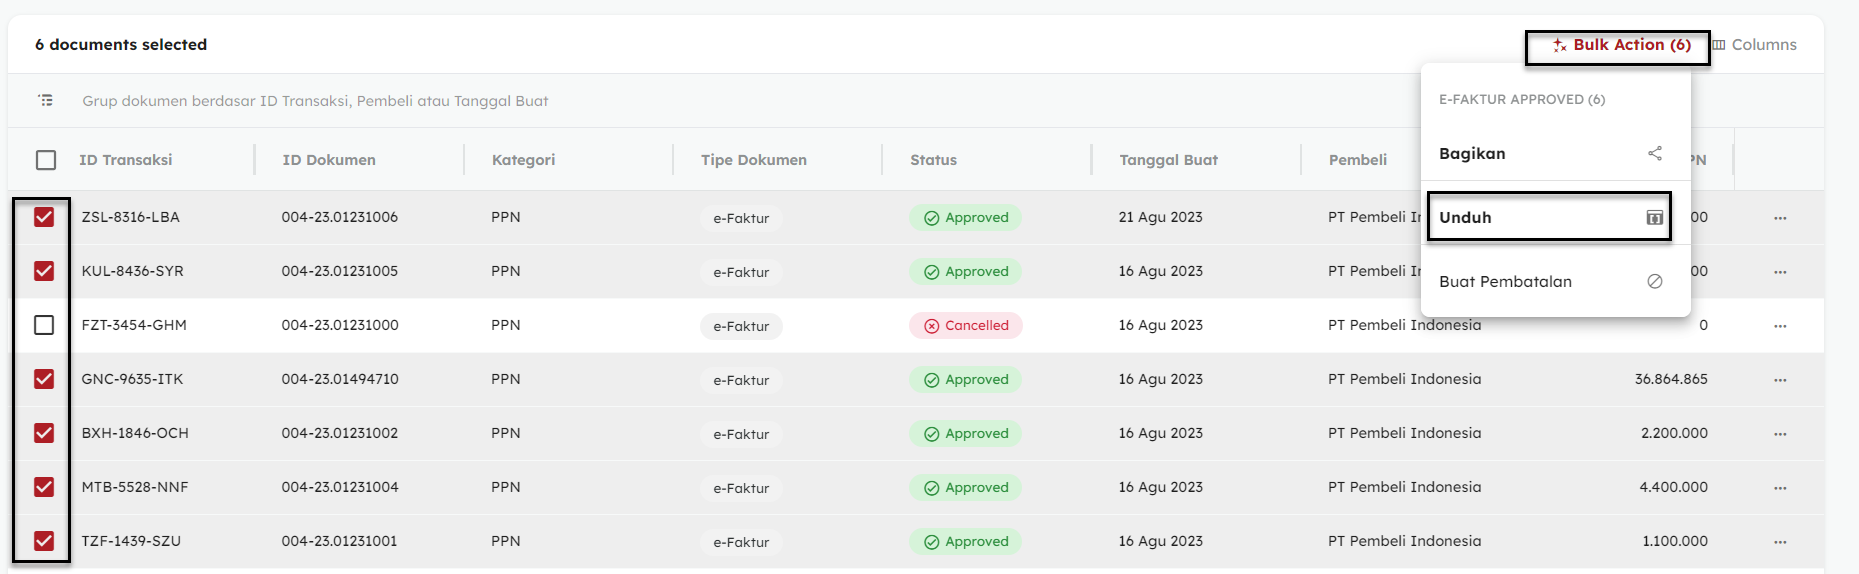Open row options for FZT-3454-GHM
This screenshot has width=1859, height=574.
(x=1780, y=326)
